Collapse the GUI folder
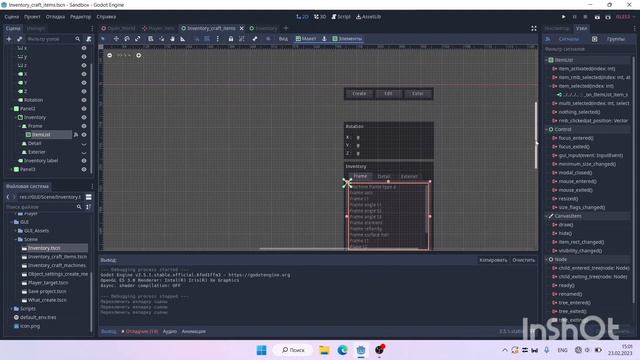 coord(11,222)
